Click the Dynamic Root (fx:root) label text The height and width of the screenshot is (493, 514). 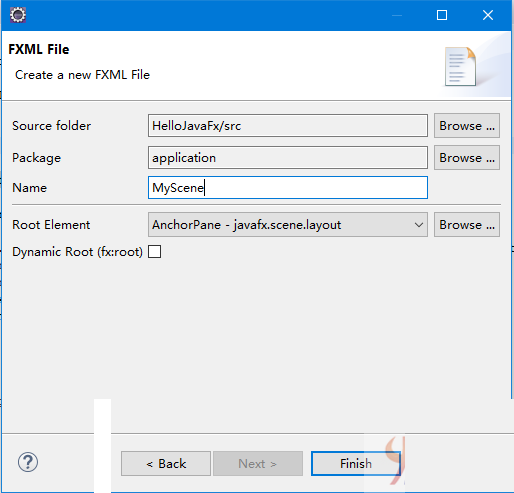pyautogui.click(x=77, y=252)
